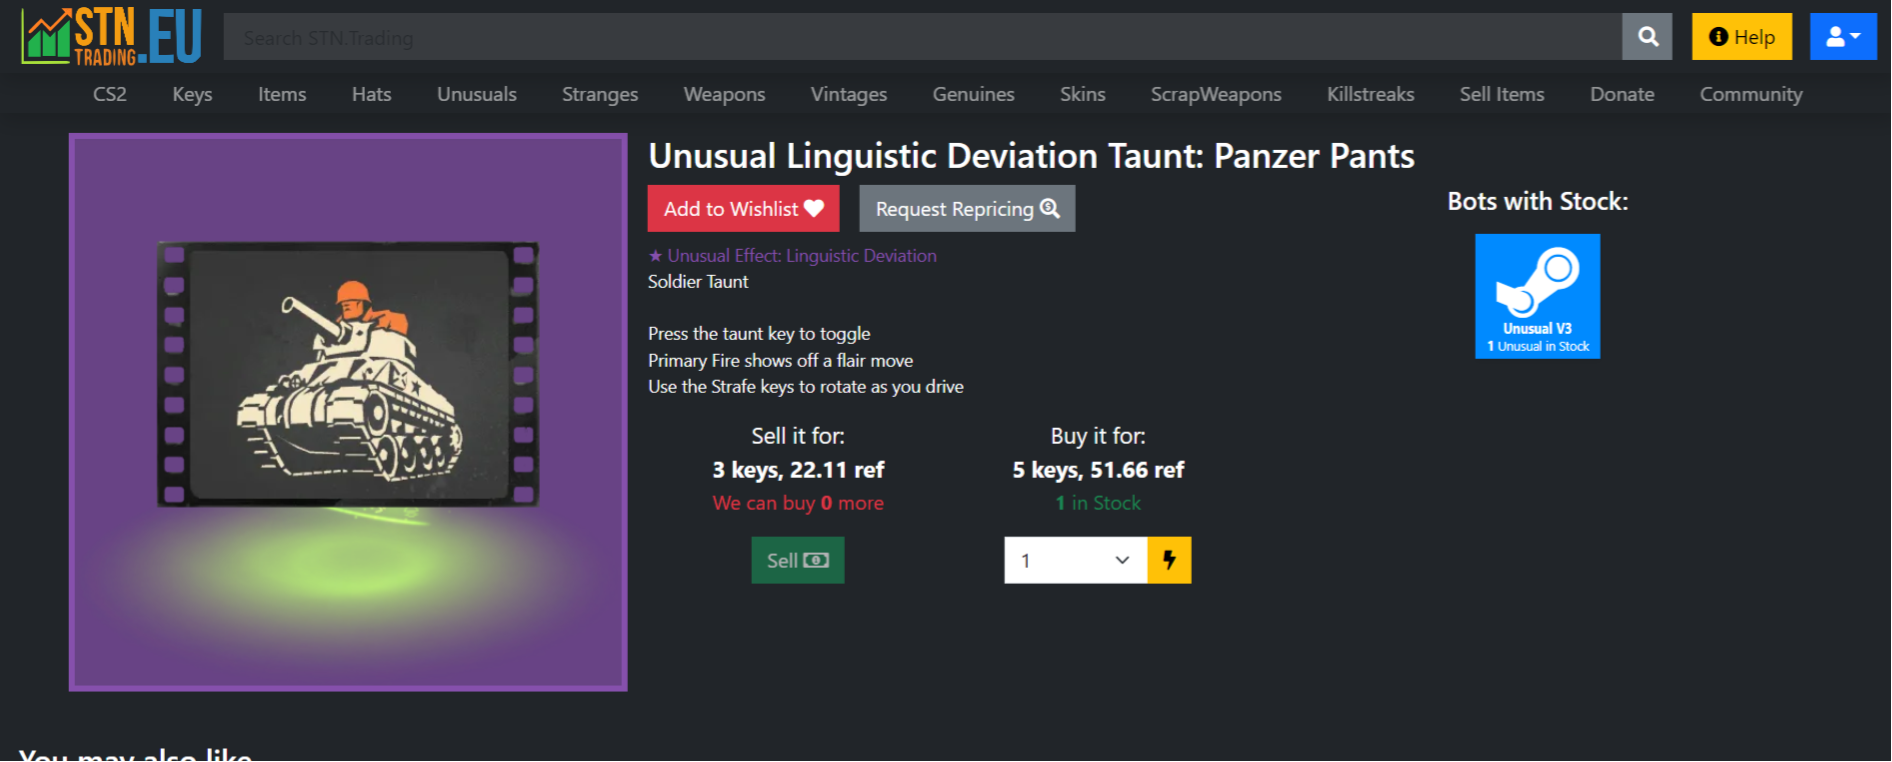Viewport: 1892px width, 762px height.
Task: Click the yellow Help button
Action: click(x=1742, y=37)
